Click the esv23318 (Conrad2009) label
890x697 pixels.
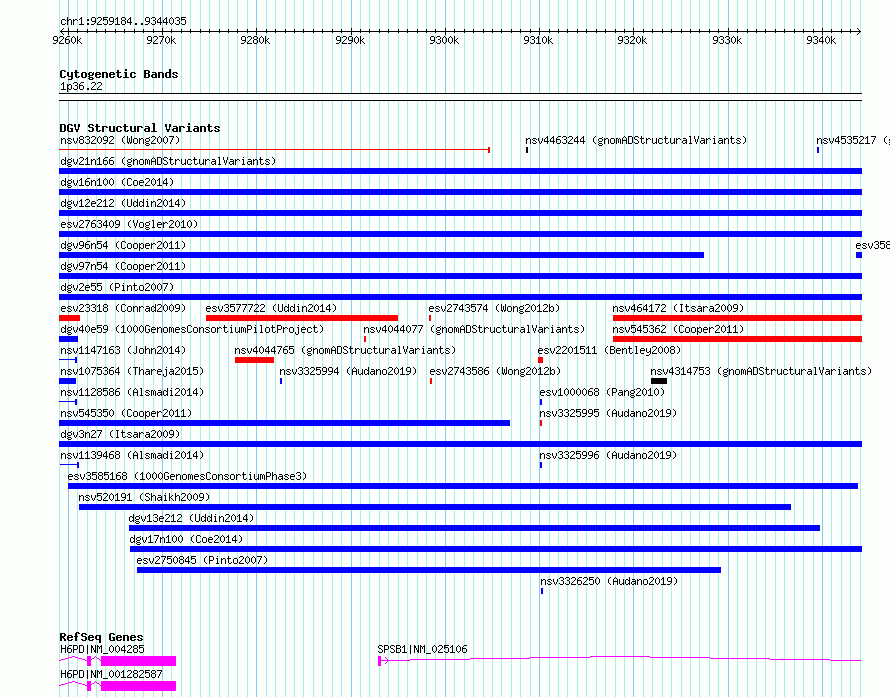(x=123, y=308)
